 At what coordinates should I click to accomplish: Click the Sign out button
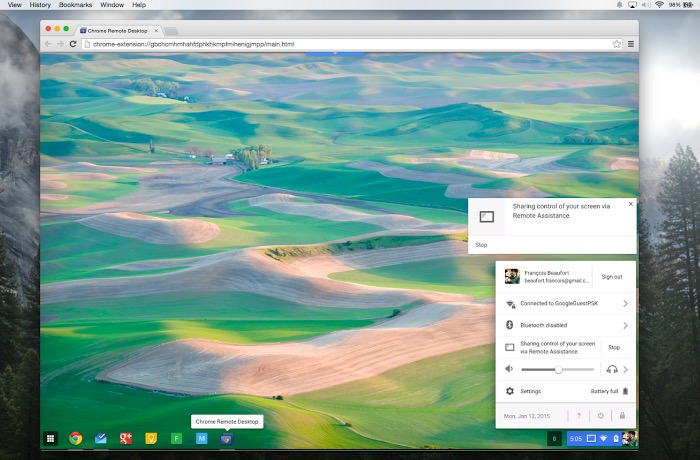611,277
